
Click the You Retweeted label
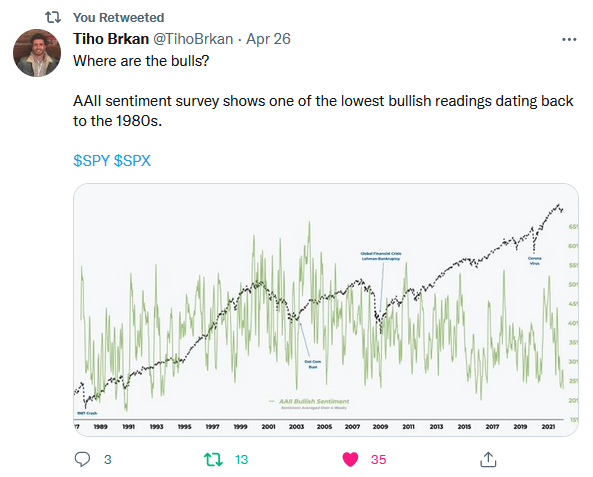click(118, 17)
